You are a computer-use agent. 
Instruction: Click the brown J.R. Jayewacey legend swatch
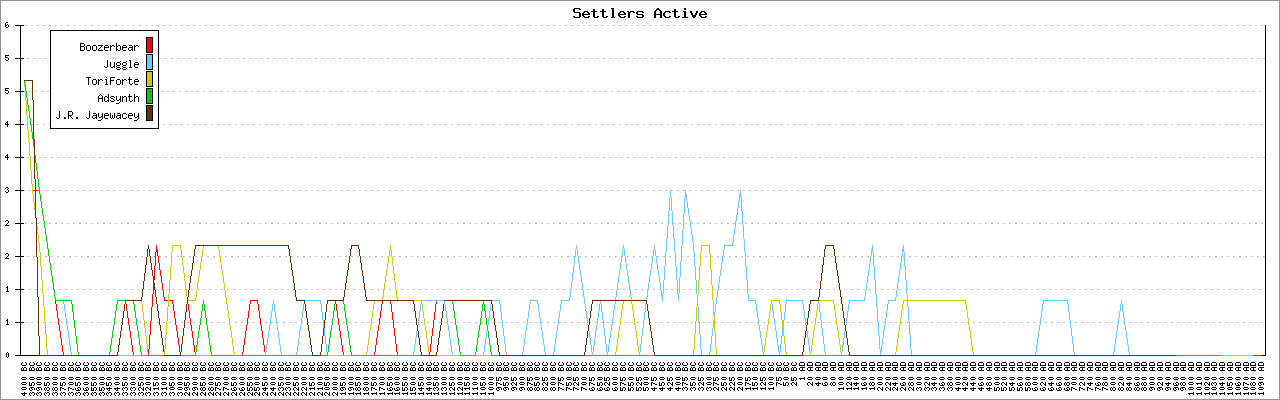click(150, 115)
